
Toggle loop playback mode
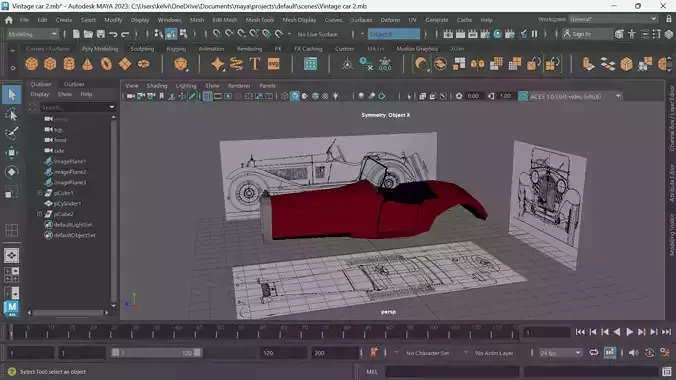[594, 353]
